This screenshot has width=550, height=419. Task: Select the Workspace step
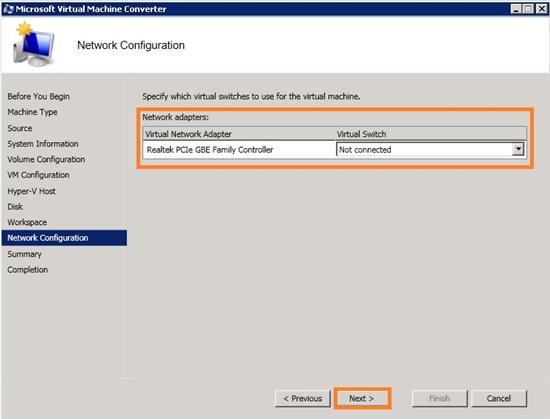(x=27, y=222)
